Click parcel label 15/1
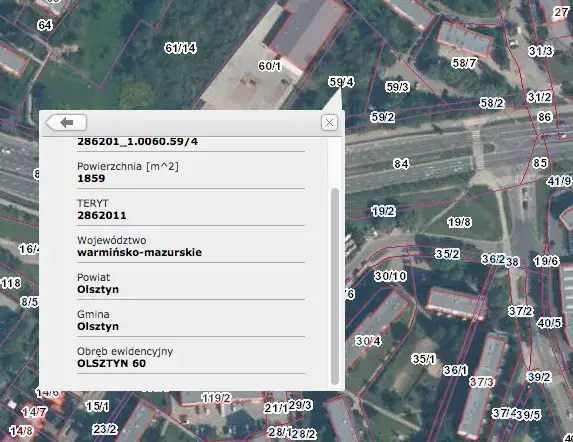This screenshot has height=442, width=573. tap(97, 406)
